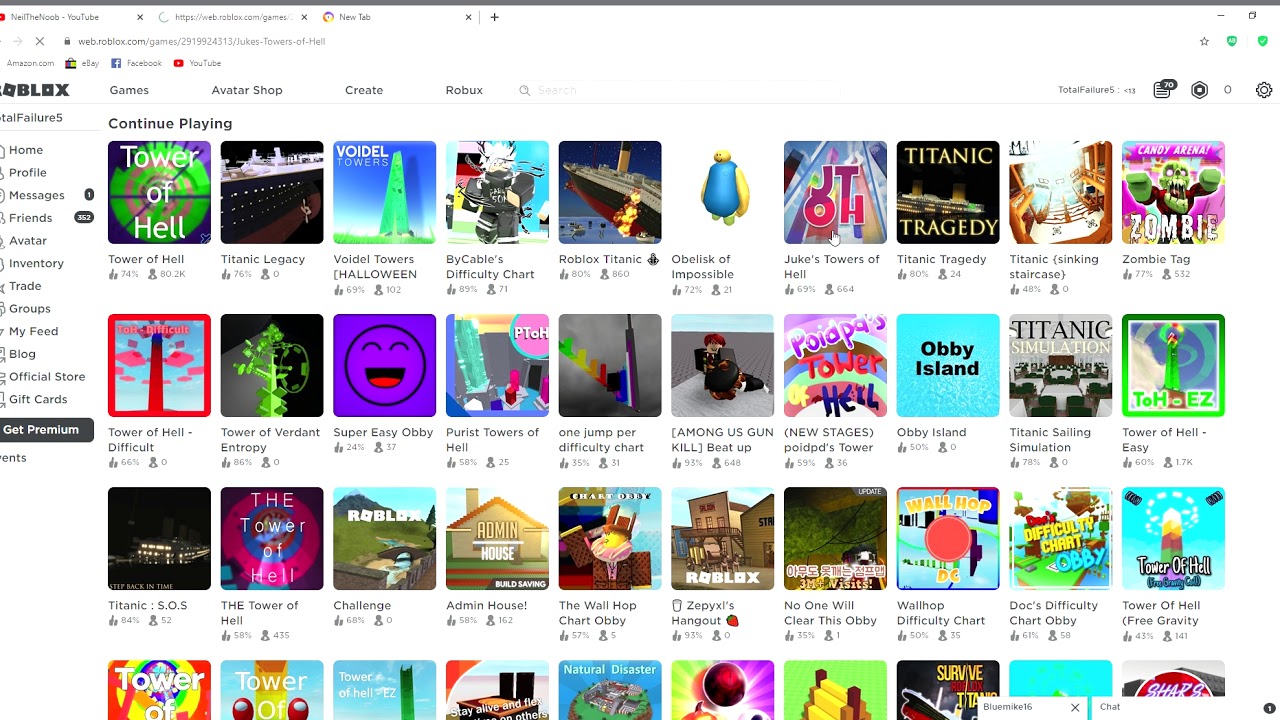Open the Roblox Titanic game thumbnail

coord(610,192)
